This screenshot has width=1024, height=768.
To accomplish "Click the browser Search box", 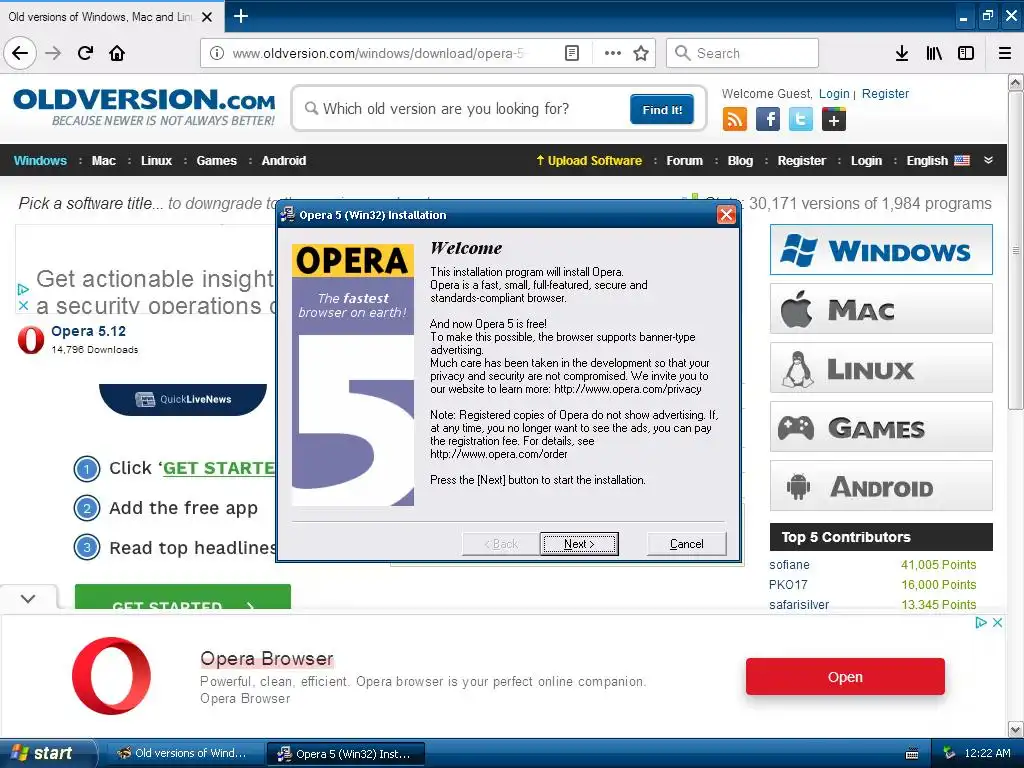I will pos(742,53).
